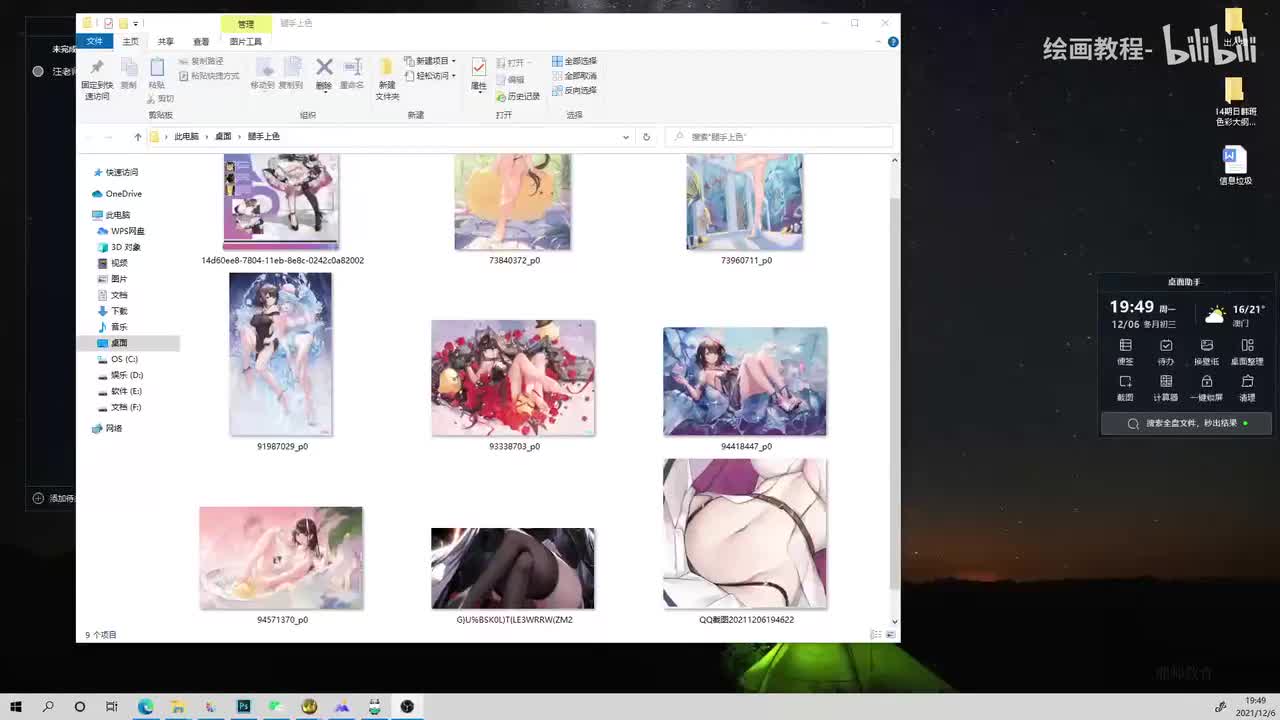
Task: Expand the New item (新建项目) dropdown
Action: (430, 61)
